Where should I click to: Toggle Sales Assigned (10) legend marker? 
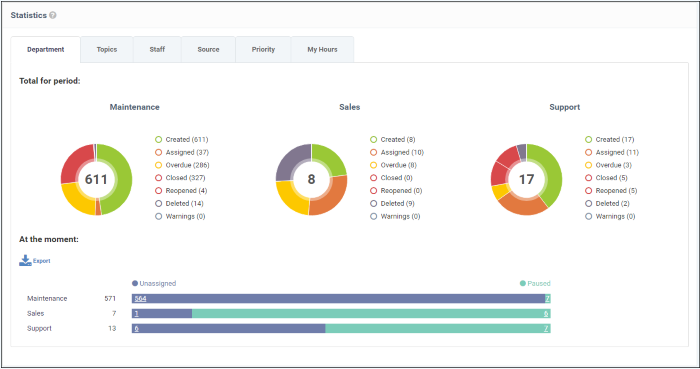[374, 153]
